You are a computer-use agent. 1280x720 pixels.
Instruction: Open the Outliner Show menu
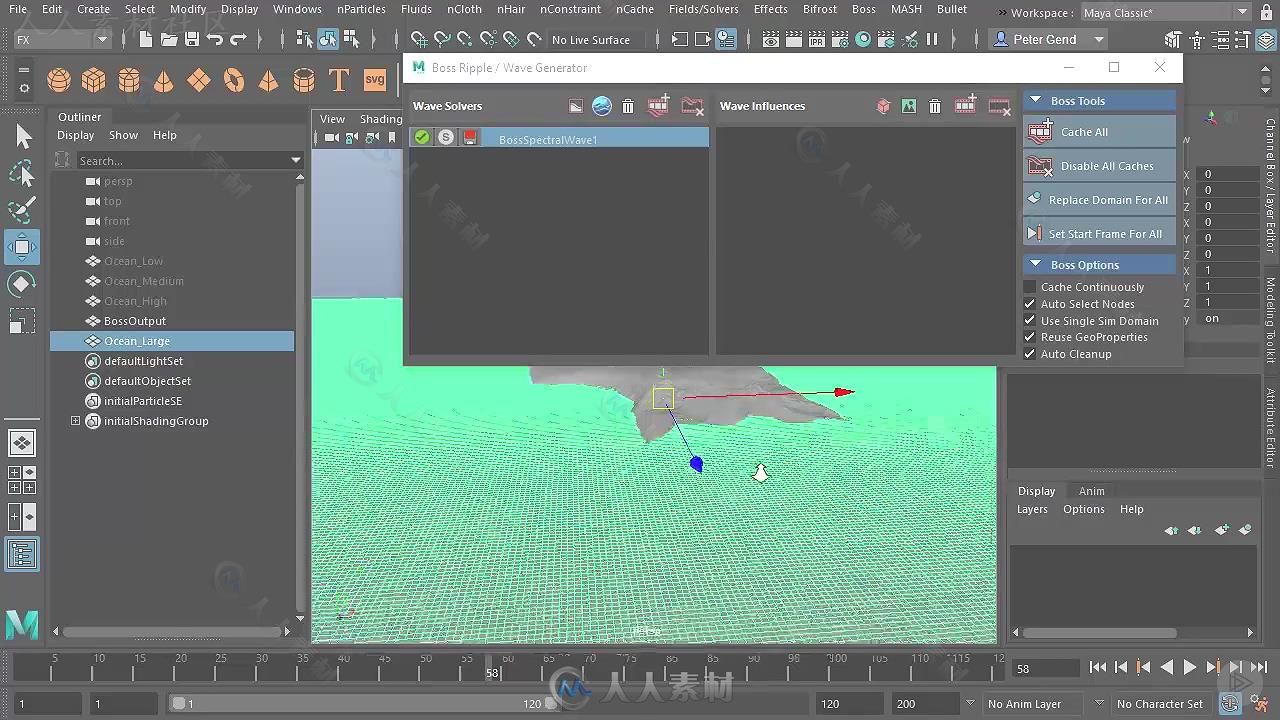[124, 135]
